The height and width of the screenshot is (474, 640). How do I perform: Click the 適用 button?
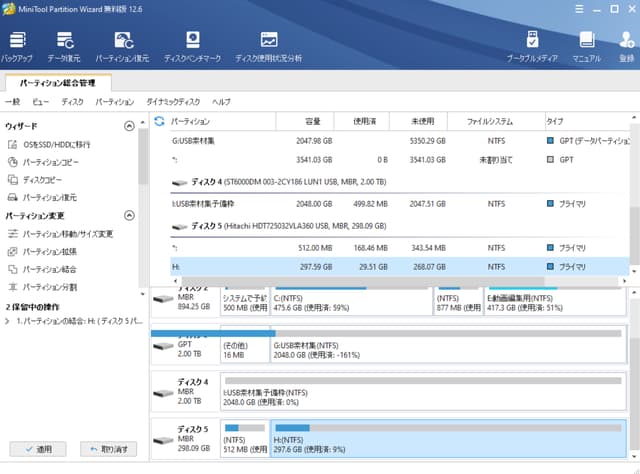(38, 449)
